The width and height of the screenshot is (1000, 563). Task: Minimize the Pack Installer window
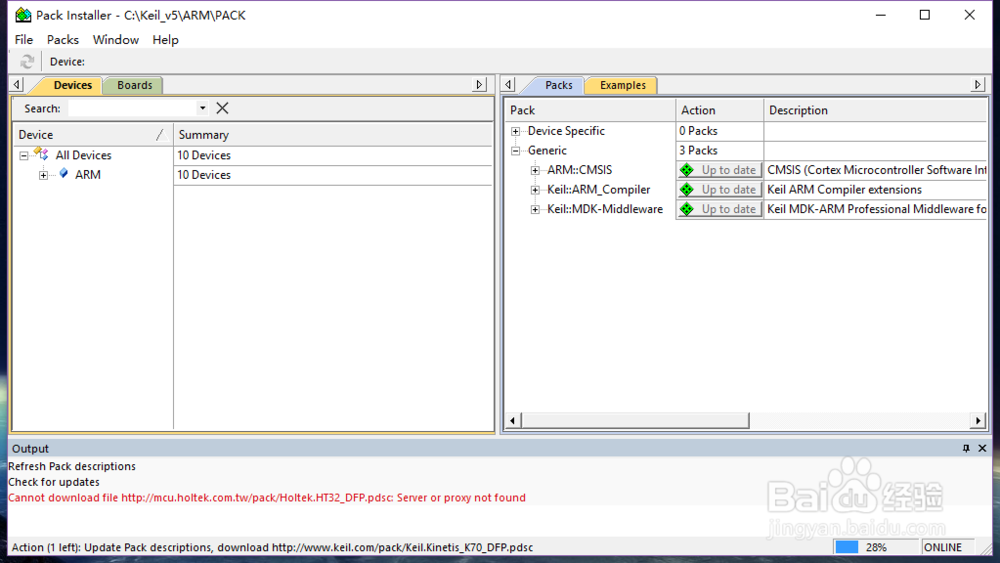tap(881, 15)
